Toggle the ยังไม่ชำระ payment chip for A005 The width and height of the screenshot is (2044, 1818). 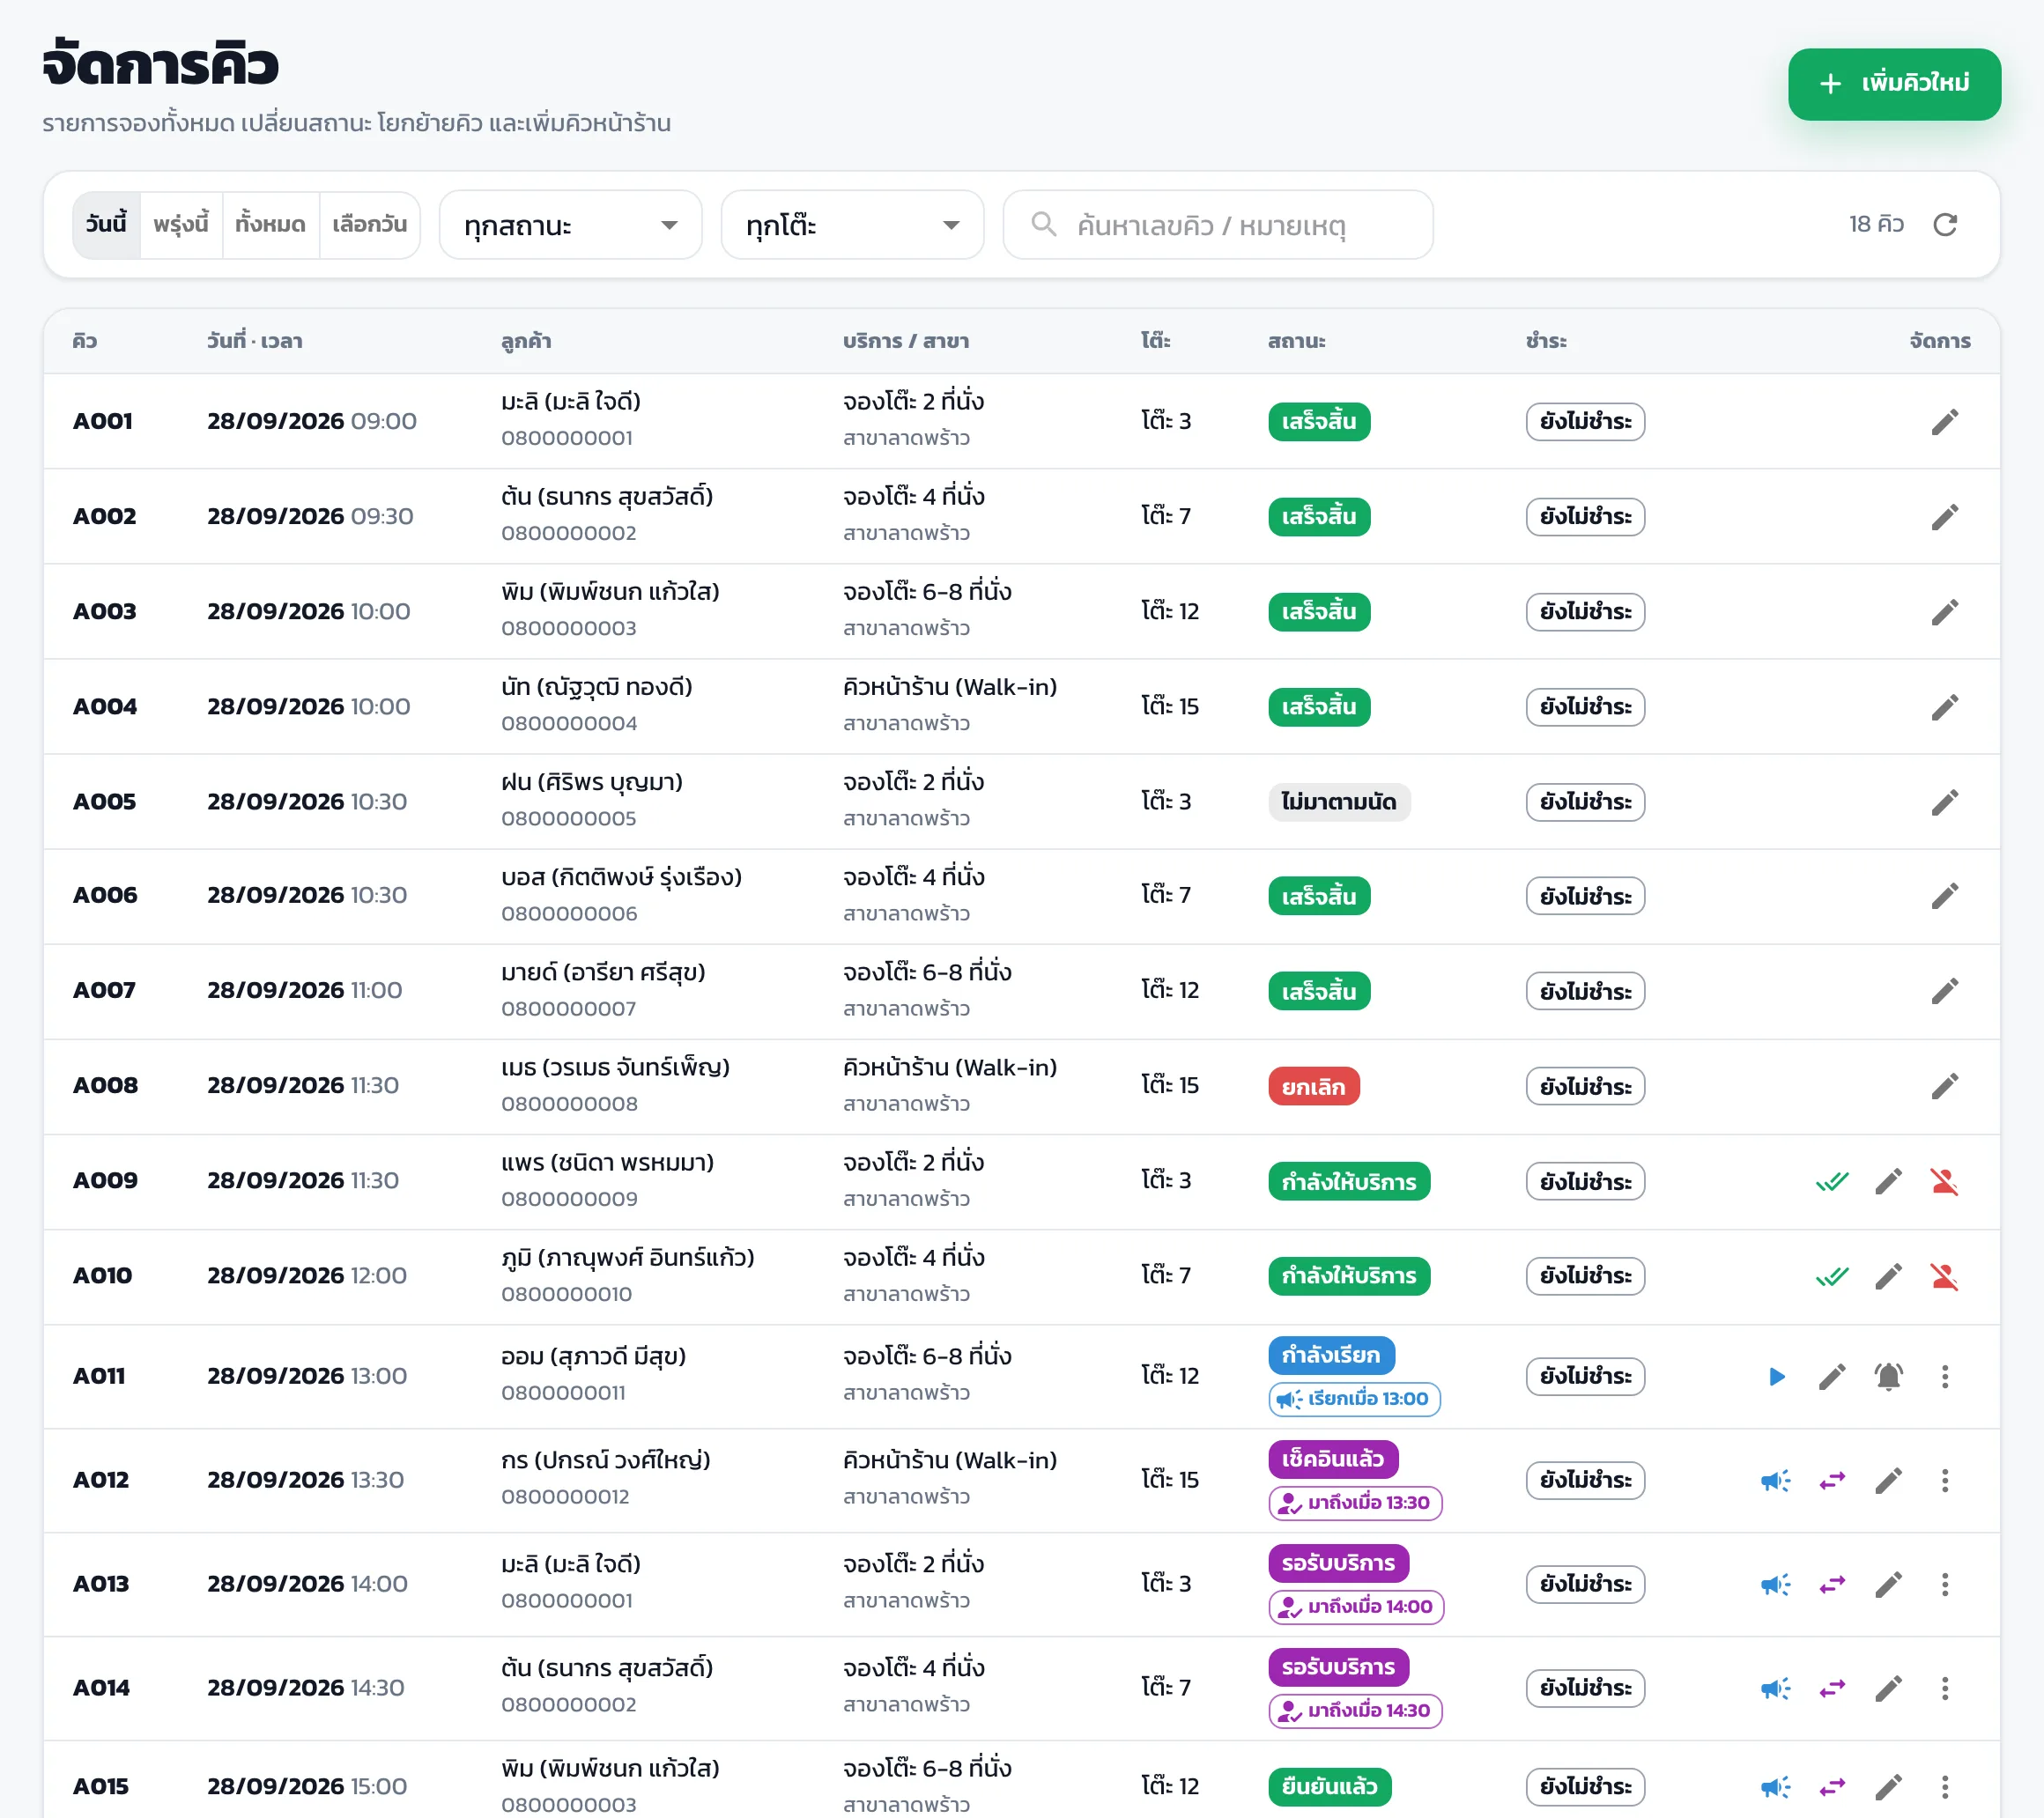1585,802
